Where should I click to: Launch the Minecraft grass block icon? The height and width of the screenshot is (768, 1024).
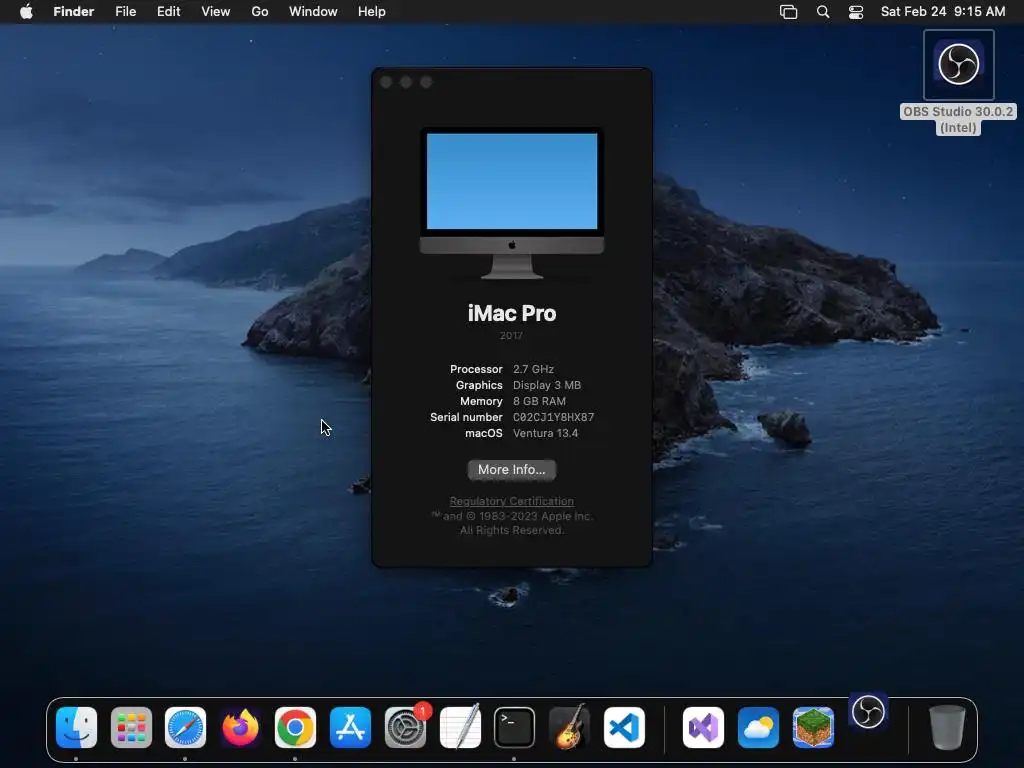point(813,727)
